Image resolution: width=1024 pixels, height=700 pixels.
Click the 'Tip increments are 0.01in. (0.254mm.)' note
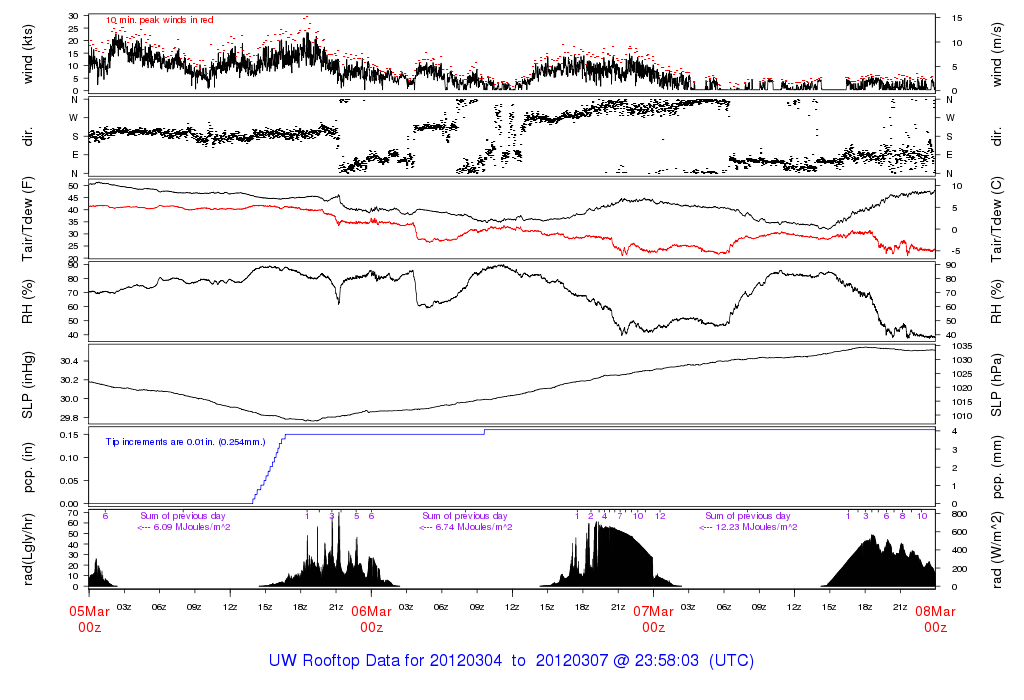click(185, 442)
